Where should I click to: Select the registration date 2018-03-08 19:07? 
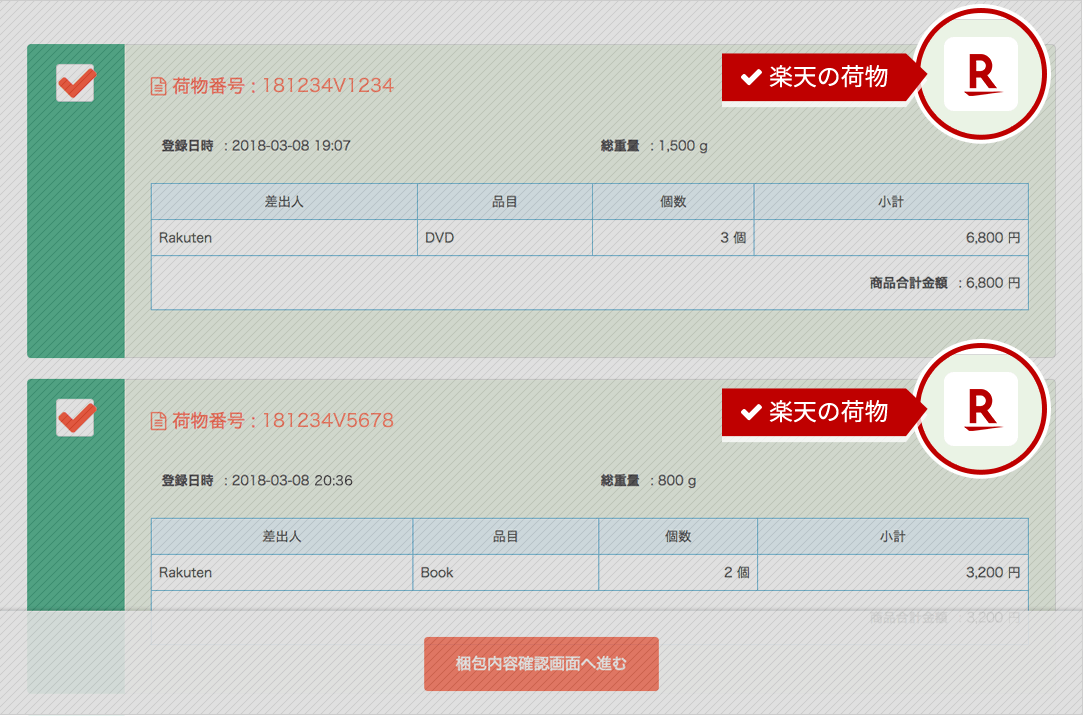coord(291,146)
